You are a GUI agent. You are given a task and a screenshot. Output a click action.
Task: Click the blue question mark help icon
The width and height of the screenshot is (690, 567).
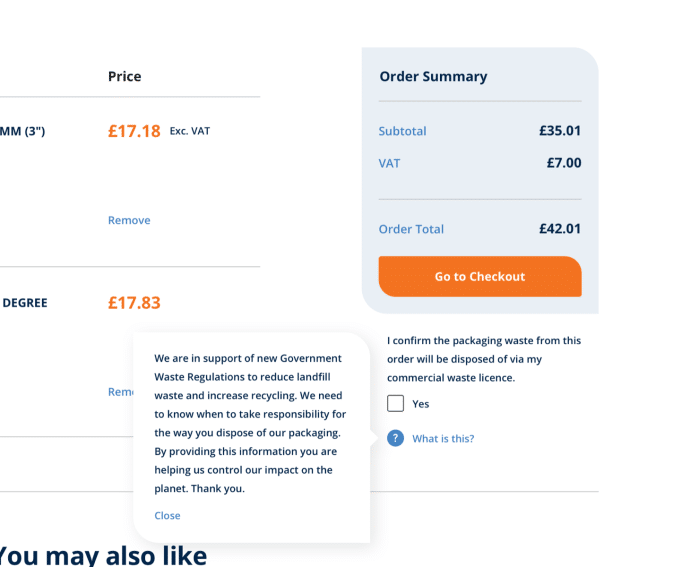(x=395, y=438)
